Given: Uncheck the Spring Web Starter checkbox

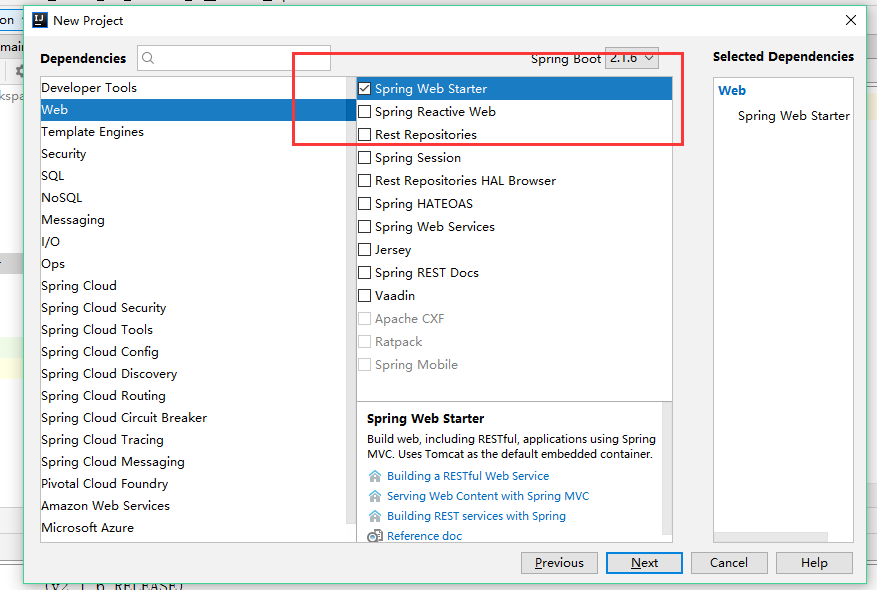Looking at the screenshot, I should pos(365,88).
